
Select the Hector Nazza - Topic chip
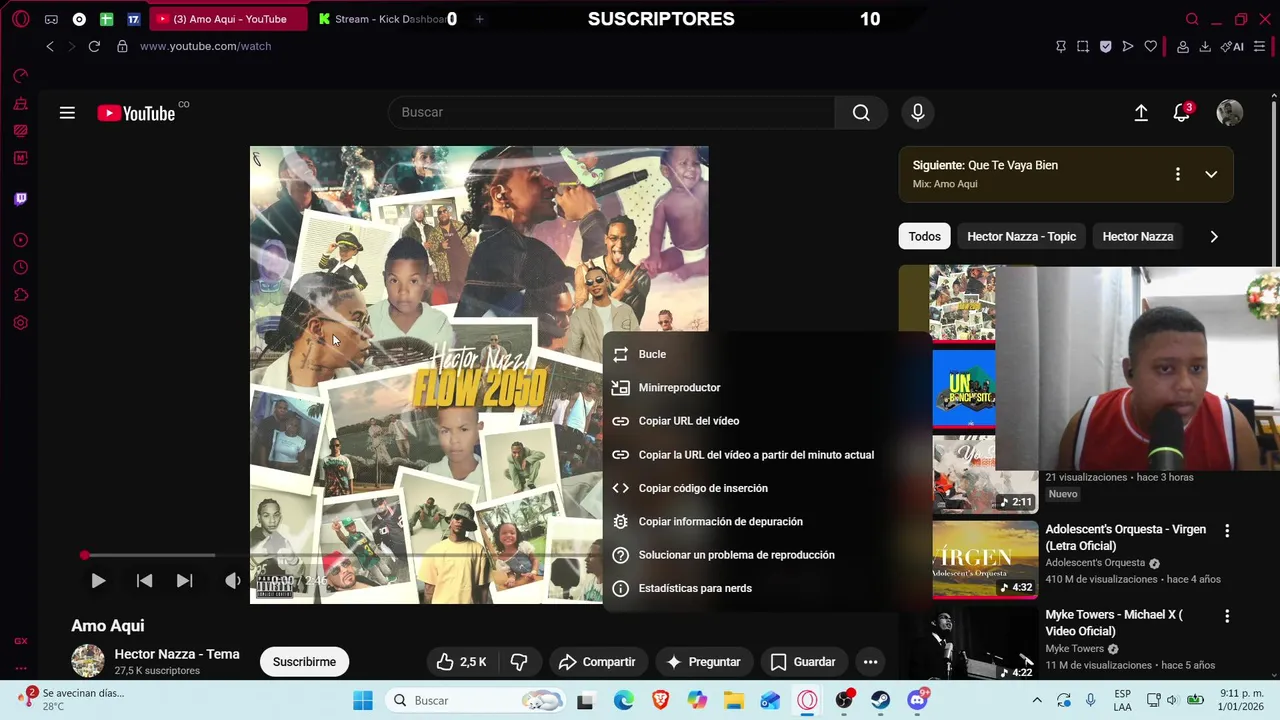(x=1021, y=236)
